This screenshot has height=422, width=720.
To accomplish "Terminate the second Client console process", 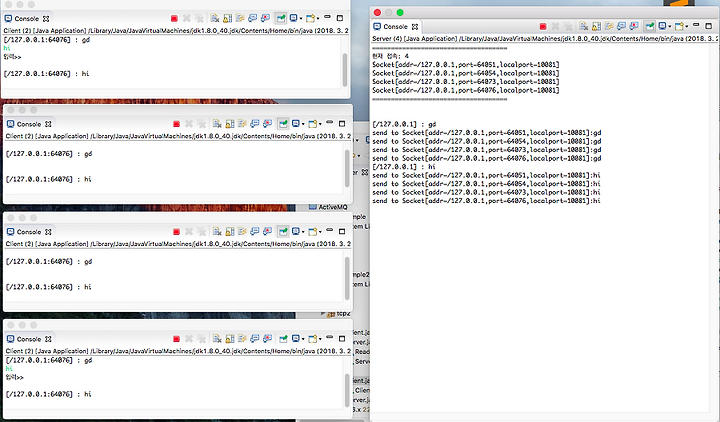I will click(x=176, y=124).
